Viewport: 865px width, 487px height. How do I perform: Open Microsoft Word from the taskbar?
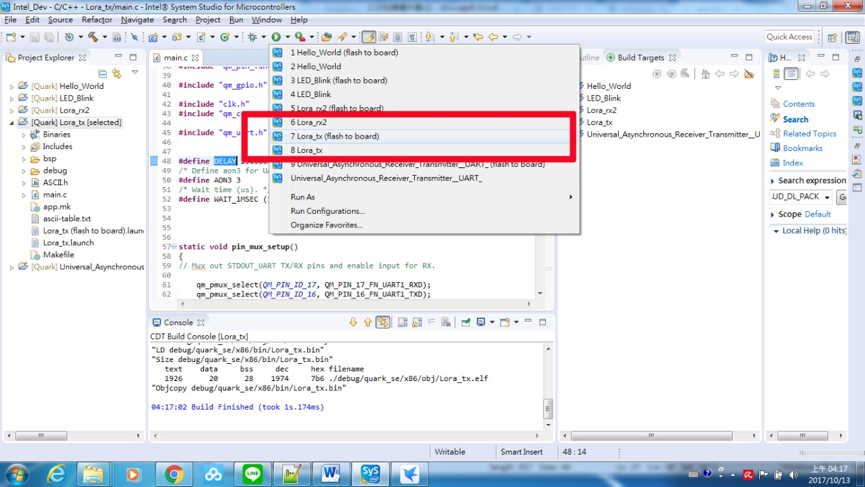tap(330, 474)
